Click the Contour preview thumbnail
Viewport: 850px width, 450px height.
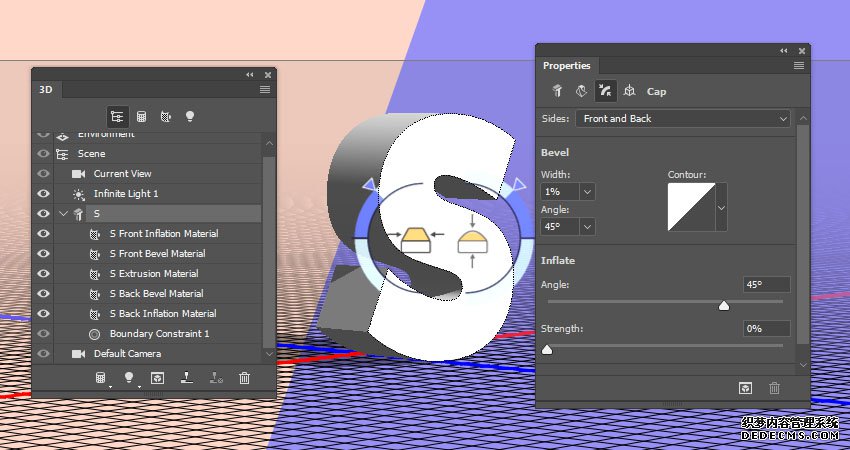tap(692, 207)
